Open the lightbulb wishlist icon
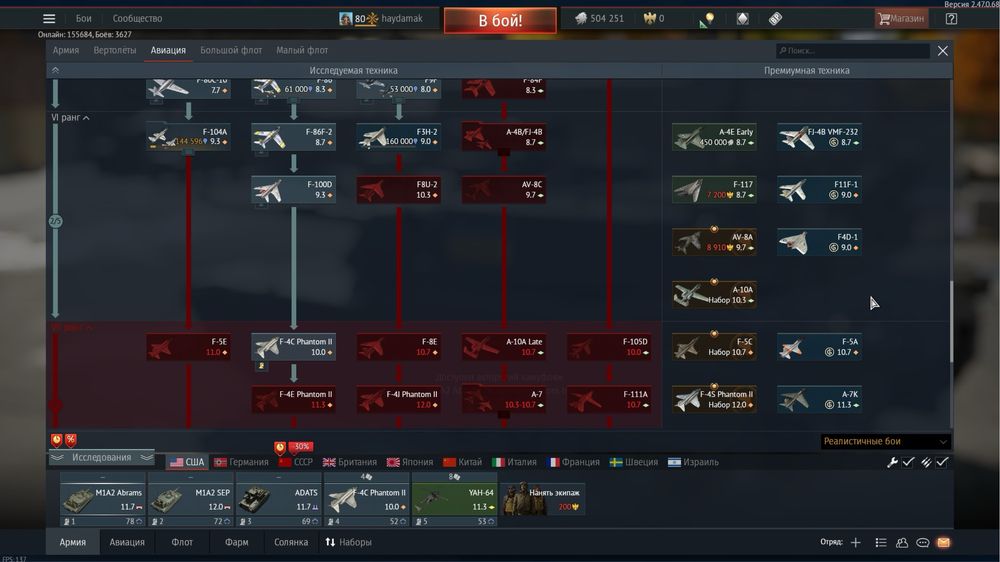This screenshot has height=562, width=1000. click(x=707, y=19)
